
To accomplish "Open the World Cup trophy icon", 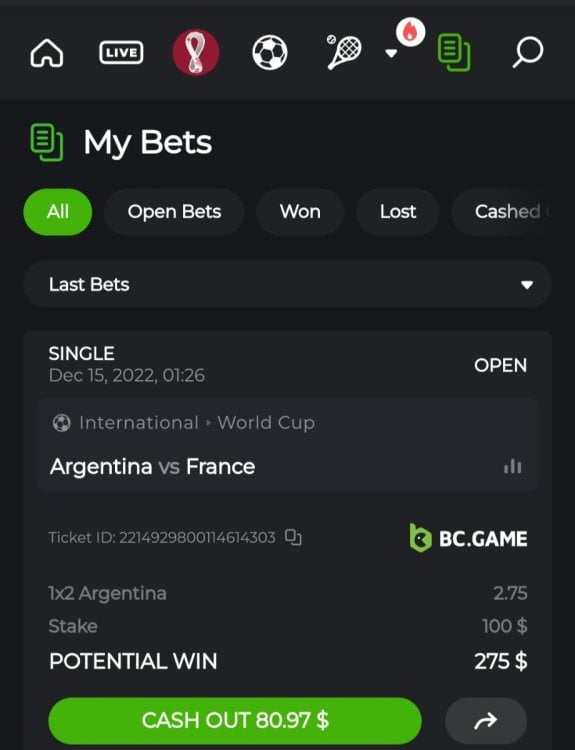I will pyautogui.click(x=196, y=52).
